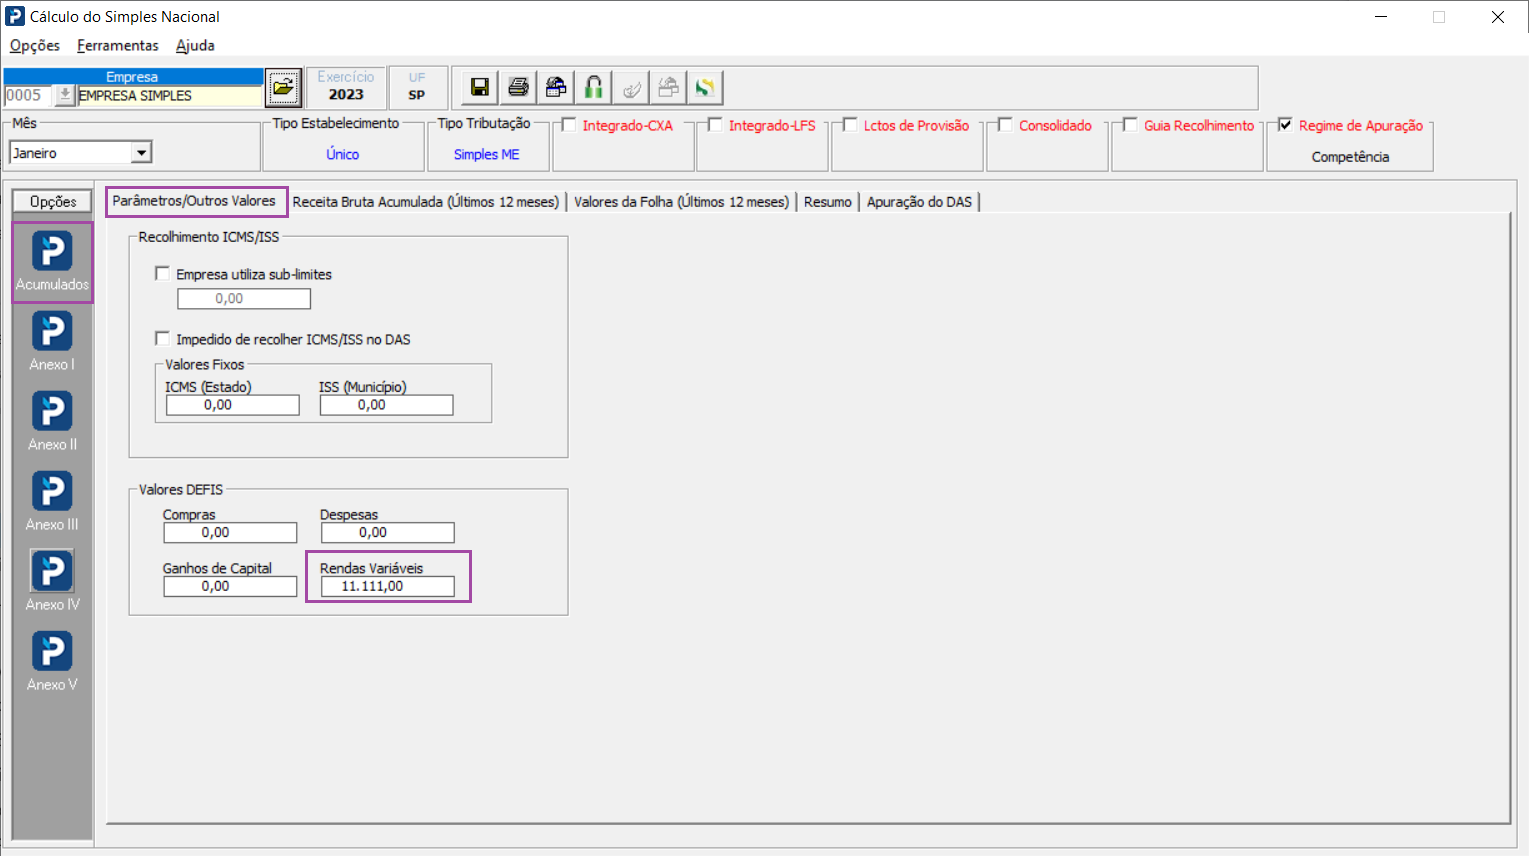Click the green padlock icon
Image resolution: width=1529 pixels, height=856 pixels.
594,88
